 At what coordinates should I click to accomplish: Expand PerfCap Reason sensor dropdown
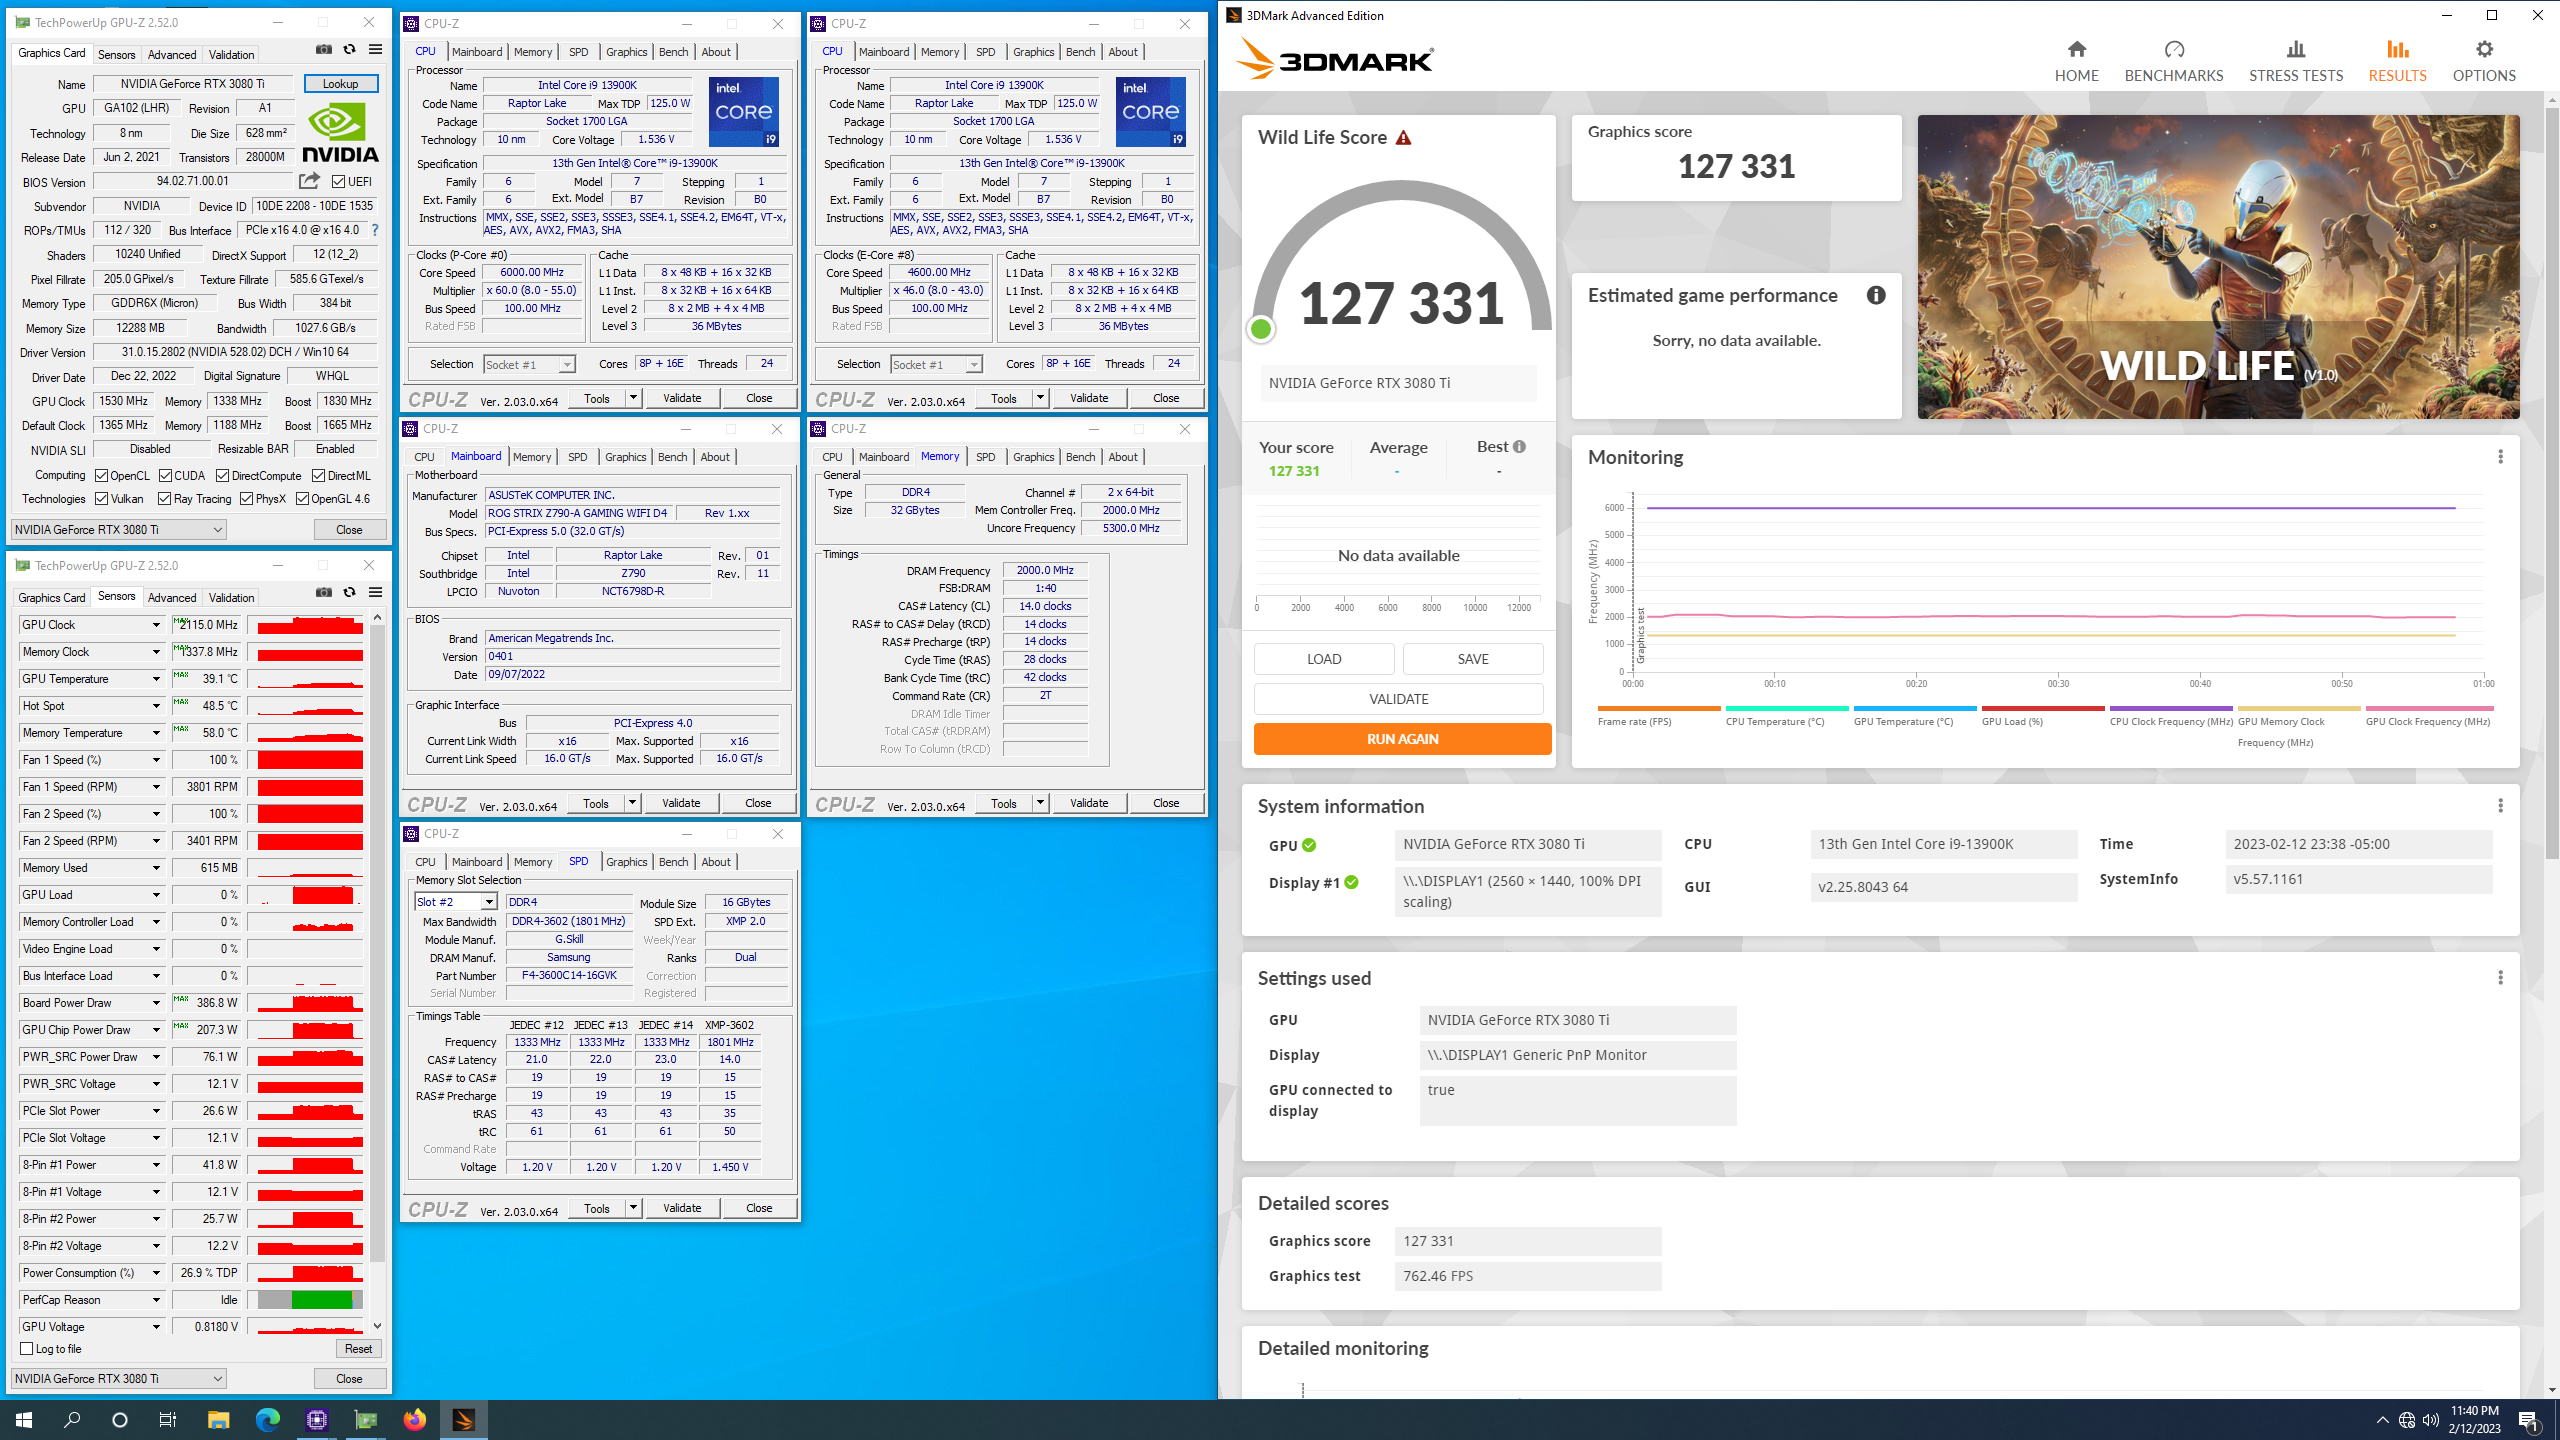tap(156, 1300)
